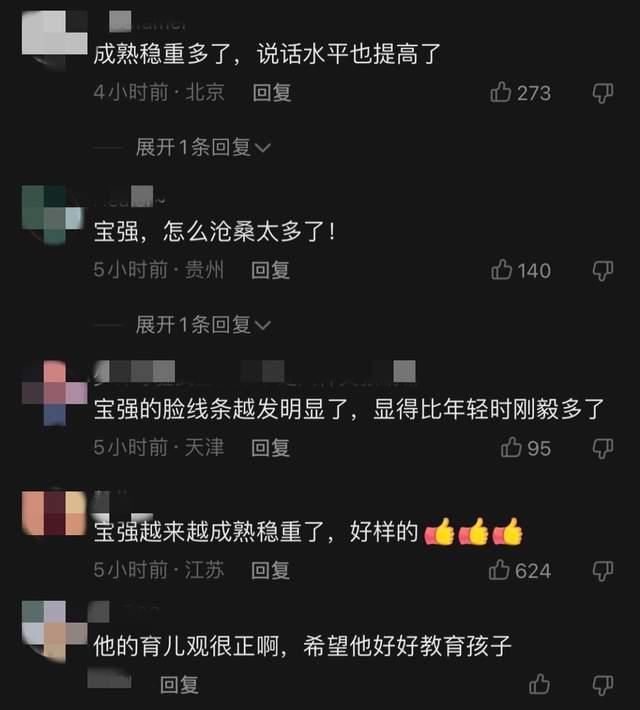This screenshot has height=710, width=640.
Task: Open the avatar of the first commenter
Action: [54, 38]
